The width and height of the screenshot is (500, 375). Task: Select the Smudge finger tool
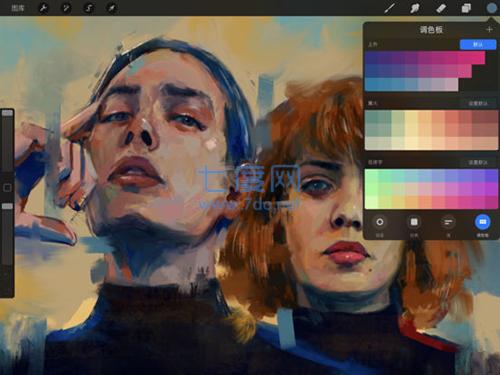click(415, 8)
